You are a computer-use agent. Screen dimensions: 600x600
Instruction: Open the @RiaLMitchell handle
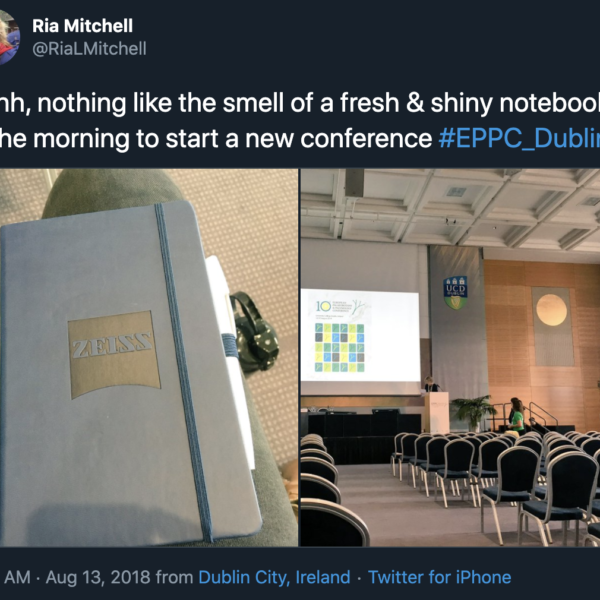click(x=89, y=48)
